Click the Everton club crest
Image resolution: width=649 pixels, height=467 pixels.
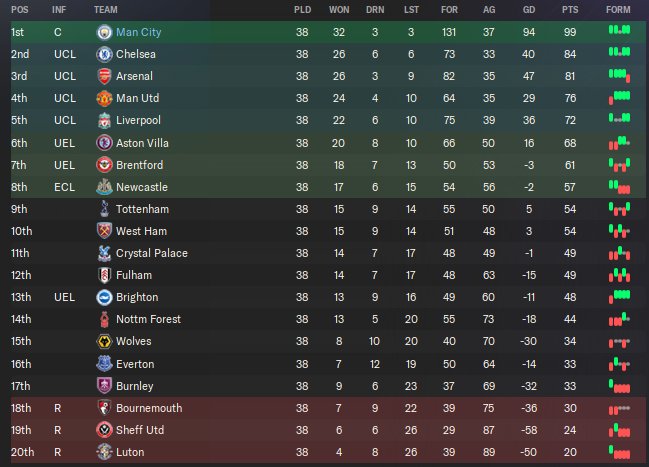coord(104,364)
